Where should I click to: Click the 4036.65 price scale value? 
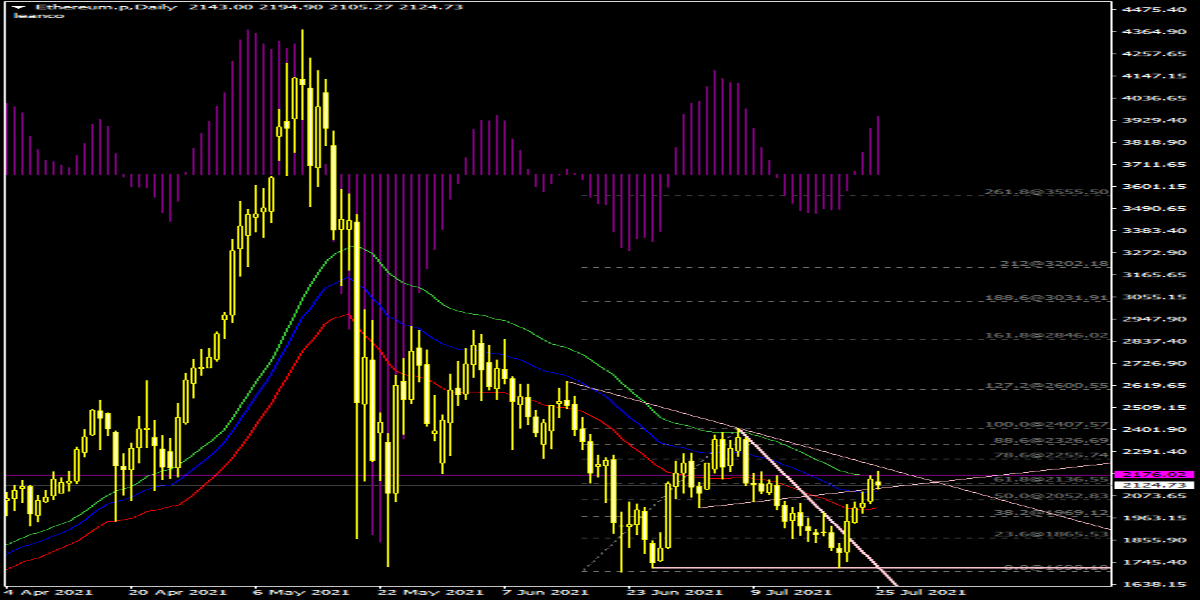(x=1154, y=98)
